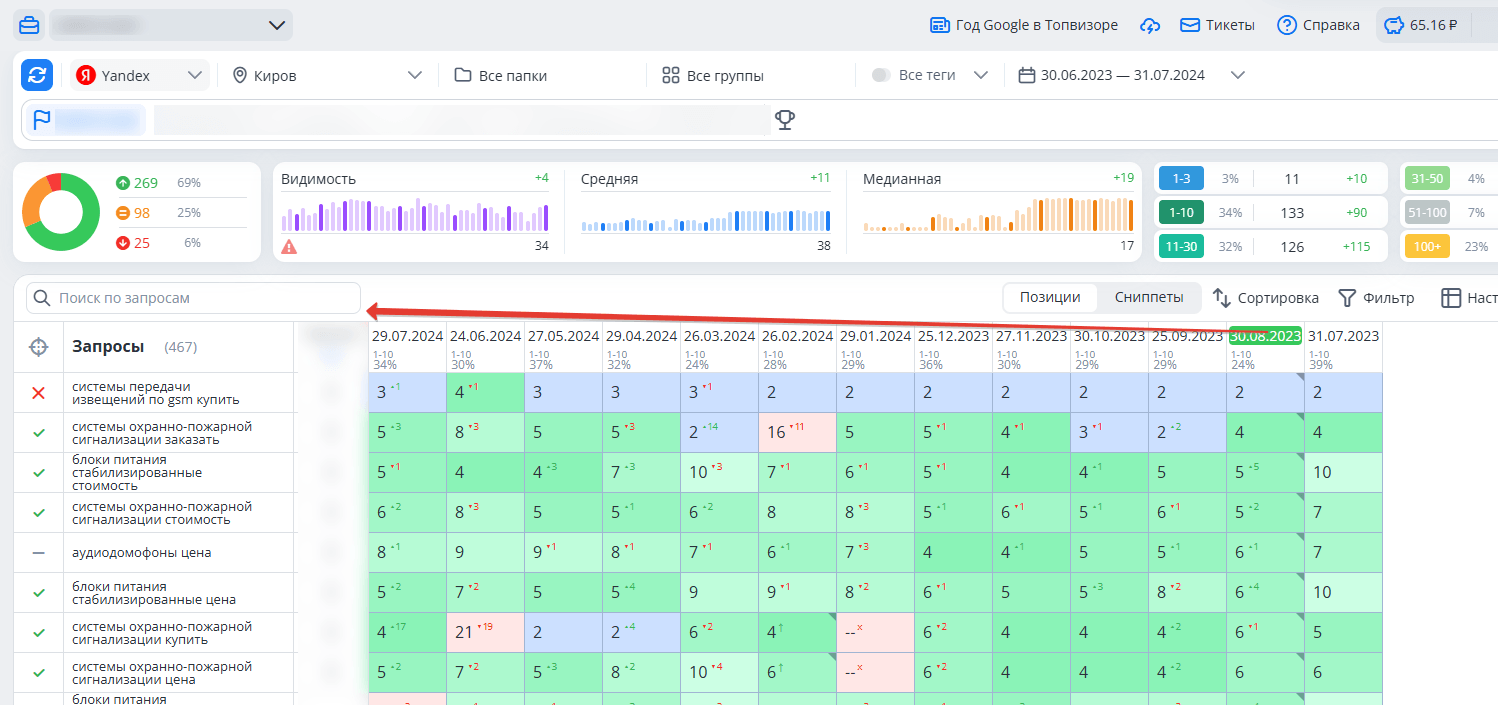Open the blurred project name dropdown
1498x705 pixels.
pos(170,25)
